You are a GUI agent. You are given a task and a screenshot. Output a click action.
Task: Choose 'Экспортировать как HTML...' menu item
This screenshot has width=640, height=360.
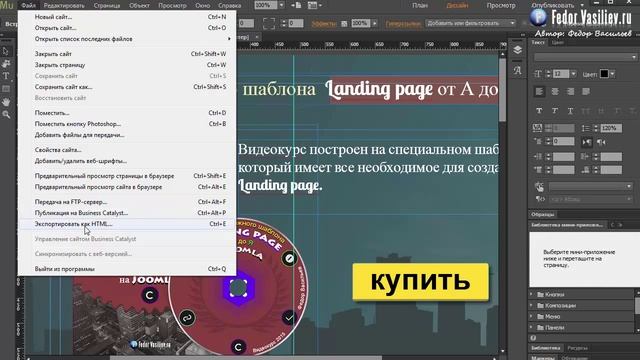click(127, 224)
